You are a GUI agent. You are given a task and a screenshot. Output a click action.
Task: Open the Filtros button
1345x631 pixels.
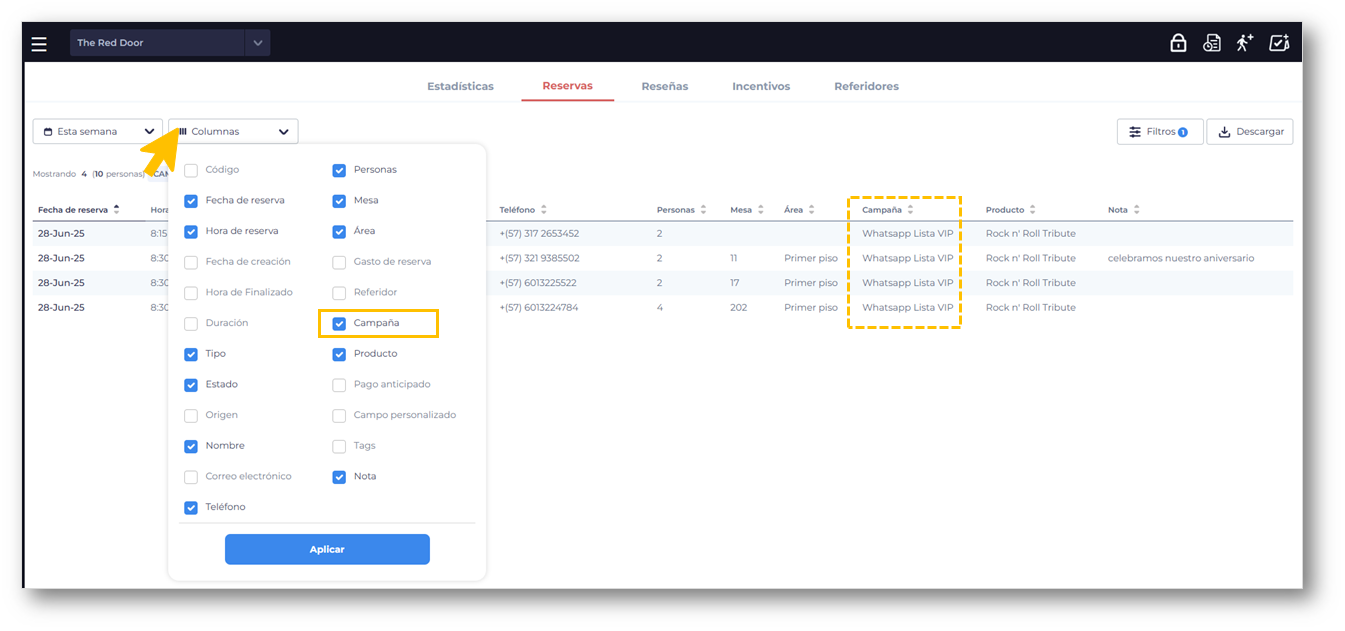point(1160,132)
